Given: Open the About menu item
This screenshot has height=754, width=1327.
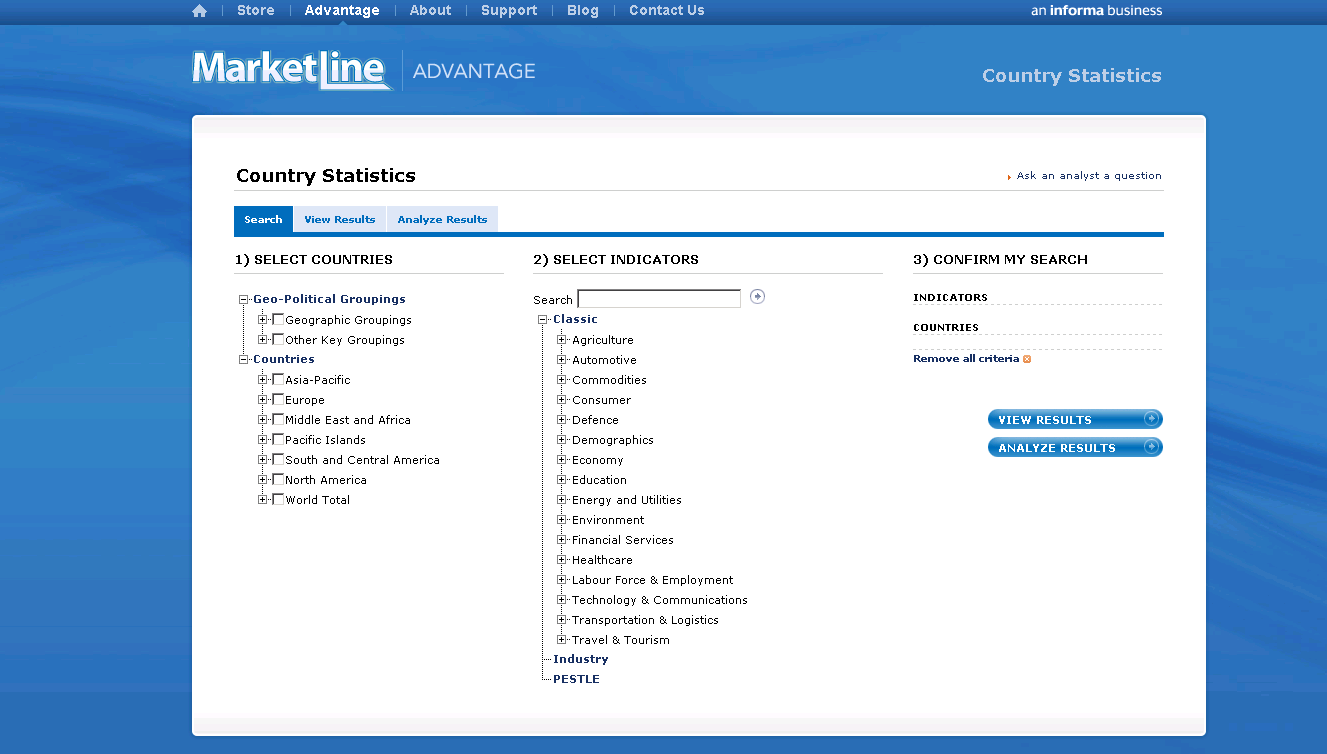Looking at the screenshot, I should pos(431,11).
